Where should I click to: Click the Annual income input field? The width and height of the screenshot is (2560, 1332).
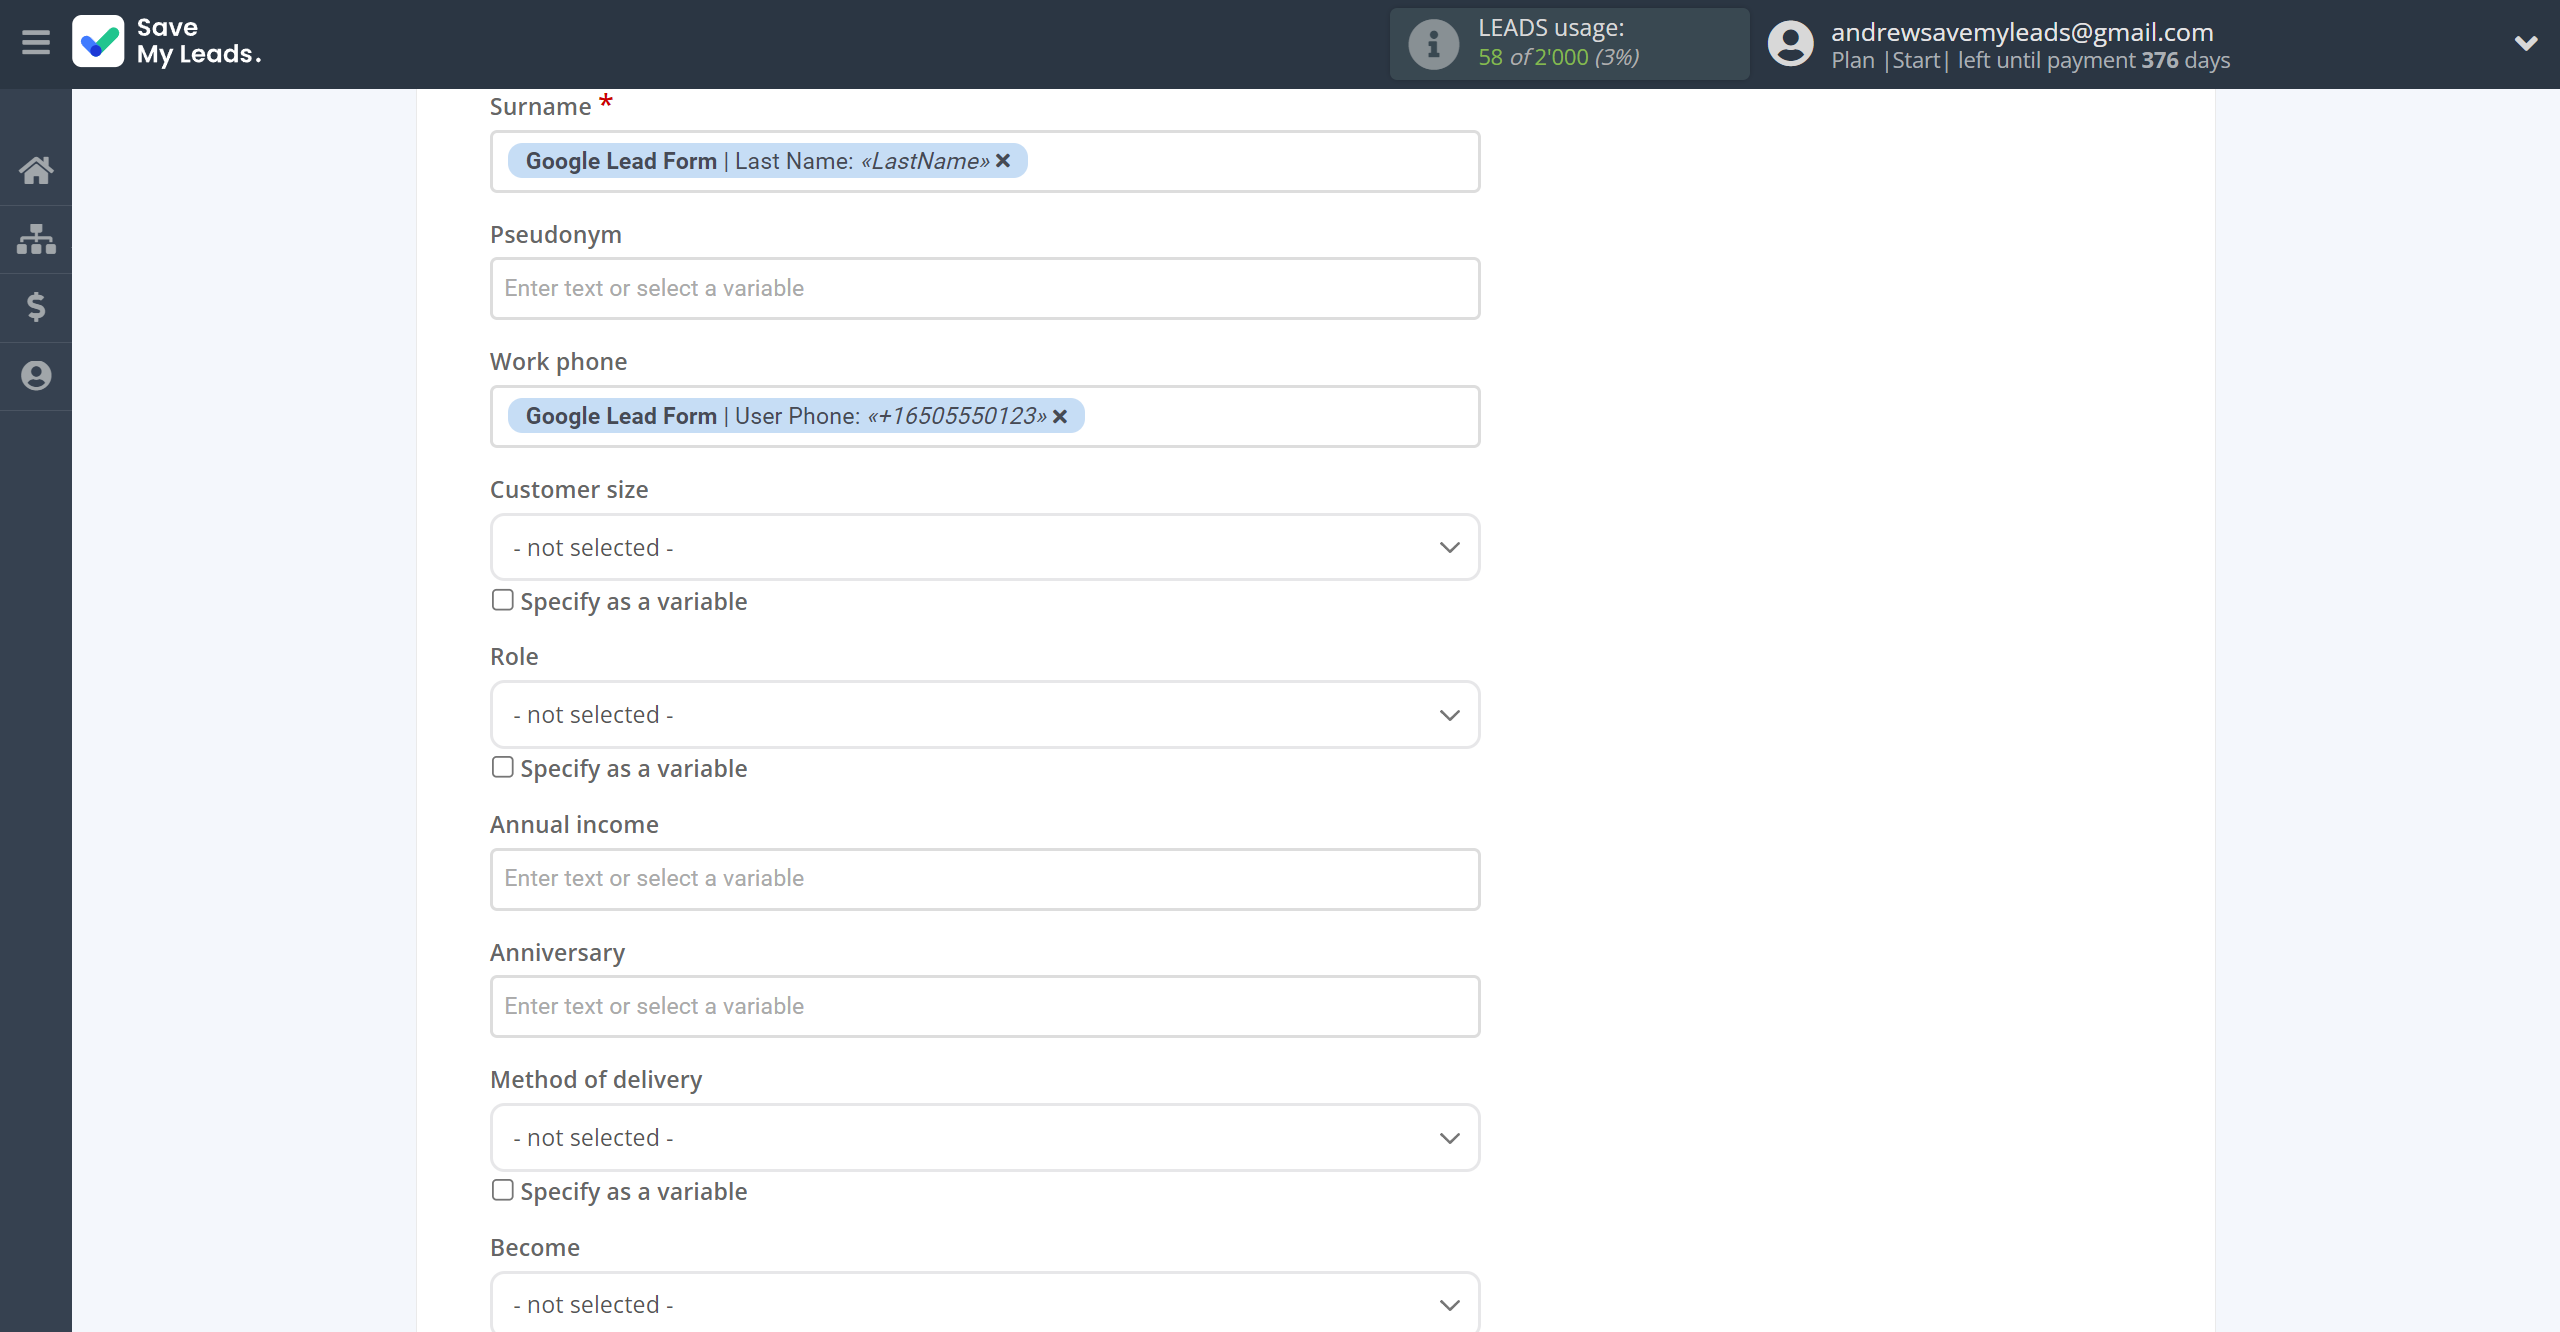coord(984,879)
